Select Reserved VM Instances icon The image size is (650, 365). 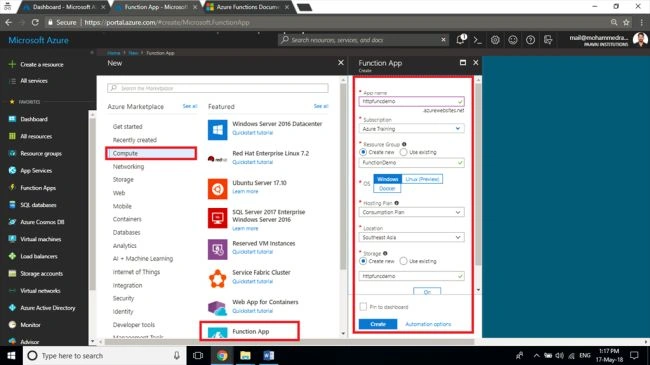(x=218, y=249)
